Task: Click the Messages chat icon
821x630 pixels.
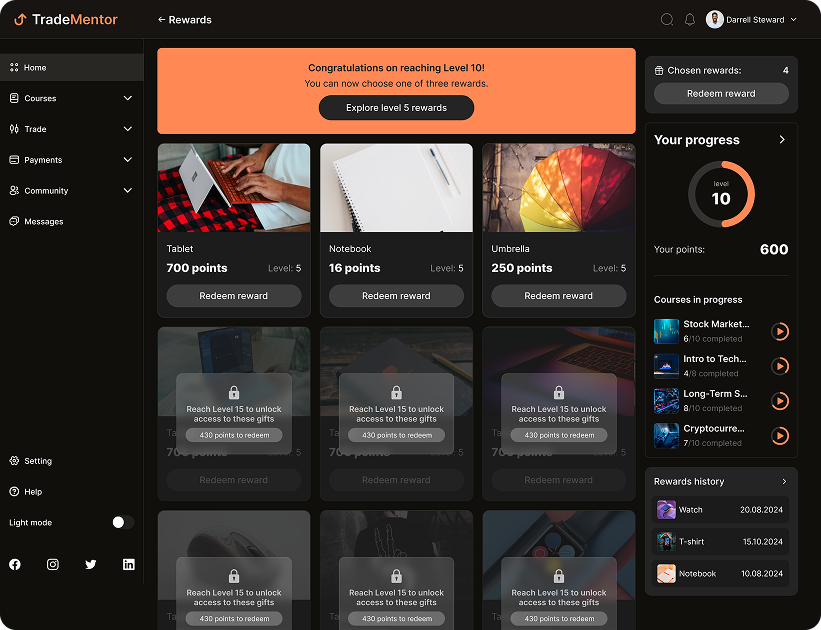Action: 14,222
